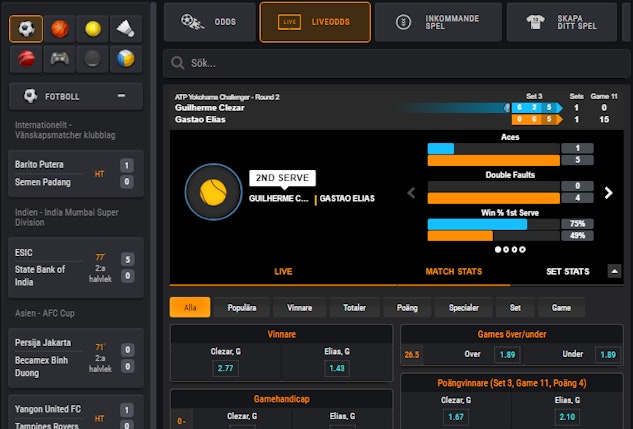Click the blue Win % 1st Serve bar
Image resolution: width=633 pixels, height=429 pixels.
pos(478,224)
